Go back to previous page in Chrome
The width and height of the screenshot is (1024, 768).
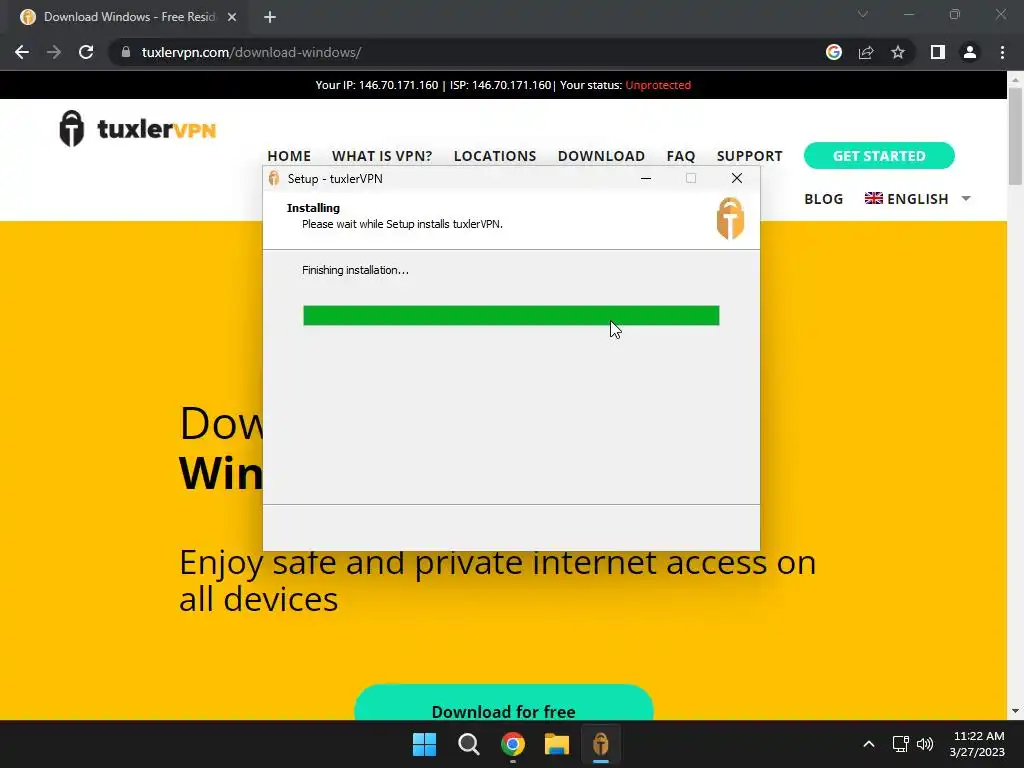point(22,52)
